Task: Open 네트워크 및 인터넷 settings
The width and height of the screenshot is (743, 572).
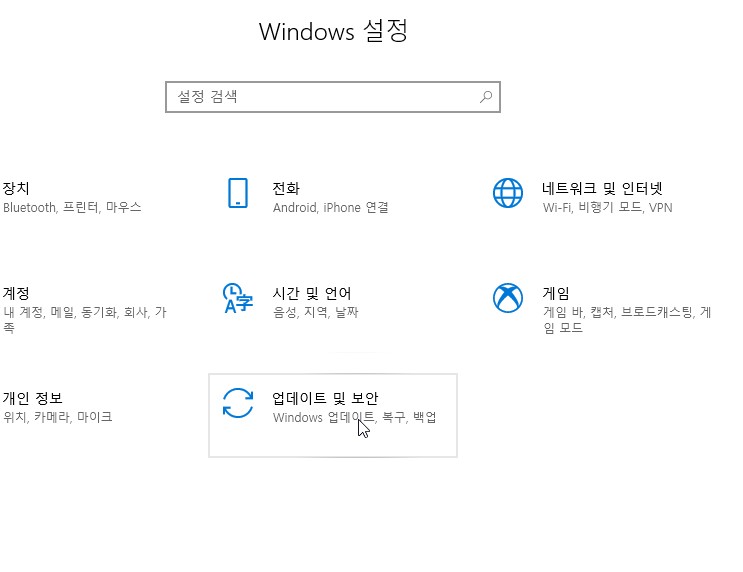Action: pos(602,188)
